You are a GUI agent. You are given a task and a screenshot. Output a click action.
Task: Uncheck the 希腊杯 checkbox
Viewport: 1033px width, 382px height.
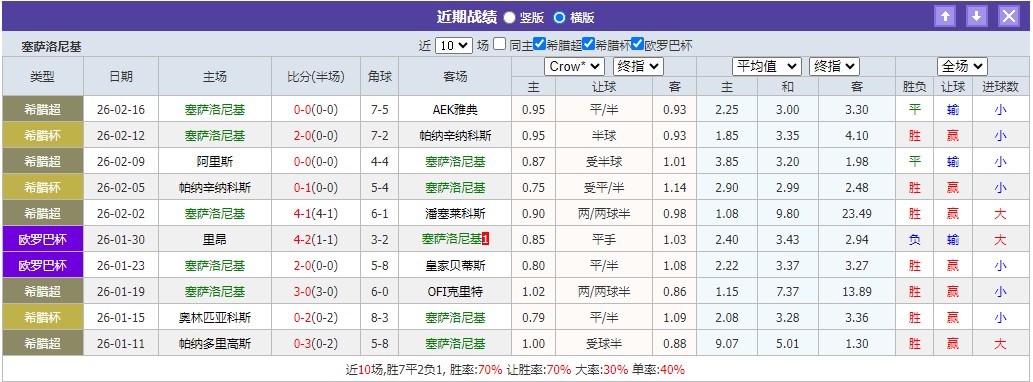(589, 45)
